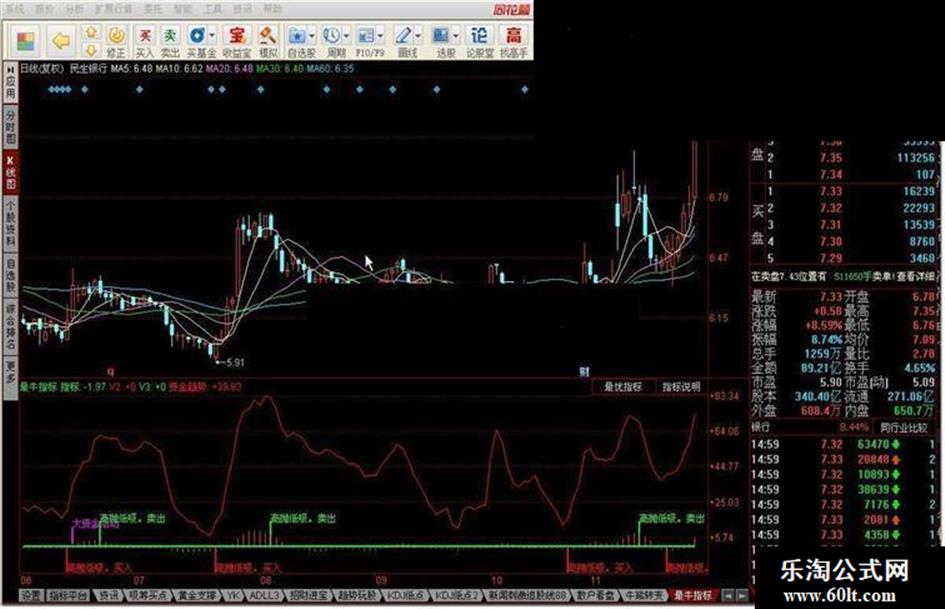Click the yellow down arrow icon
The height and width of the screenshot is (609, 945).
coord(90,49)
